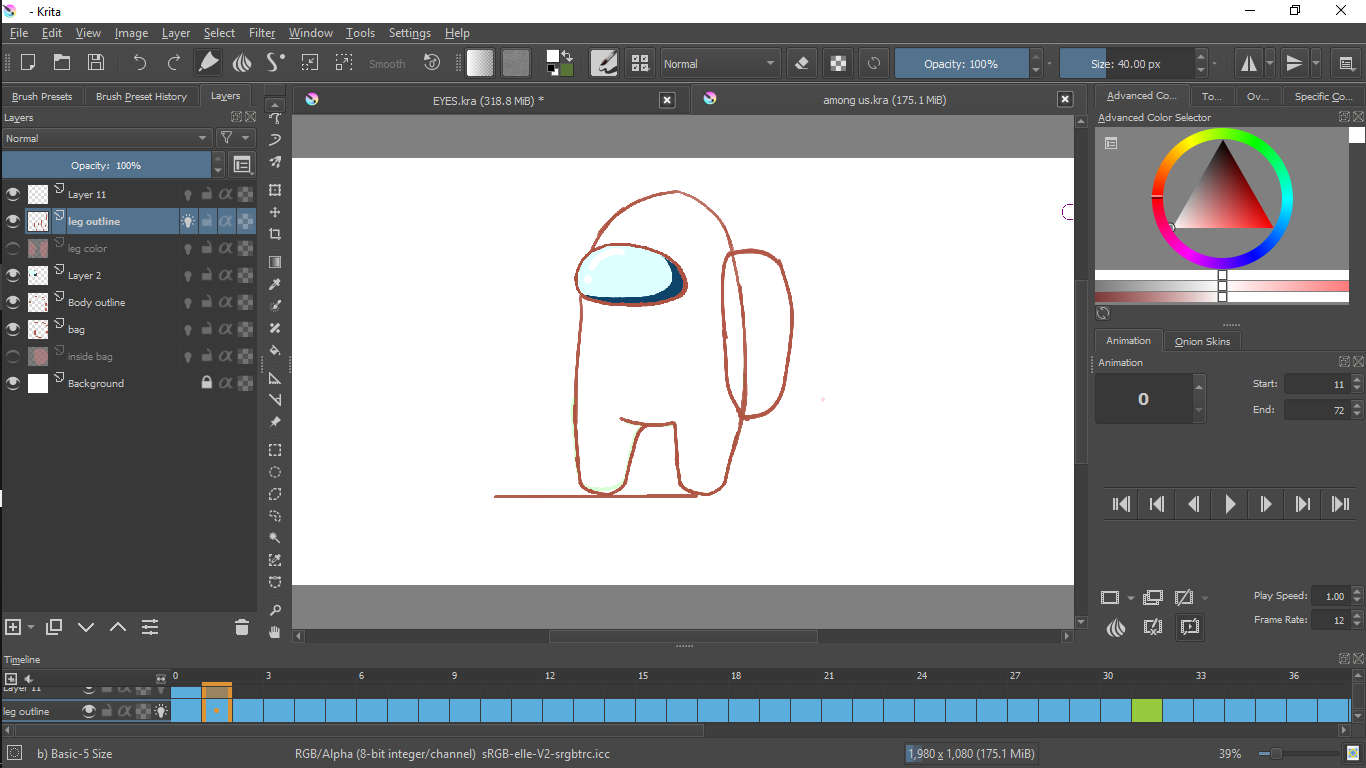Viewport: 1366px width, 768px height.
Task: Select the Gradient tool in toolbox
Action: click(x=275, y=262)
